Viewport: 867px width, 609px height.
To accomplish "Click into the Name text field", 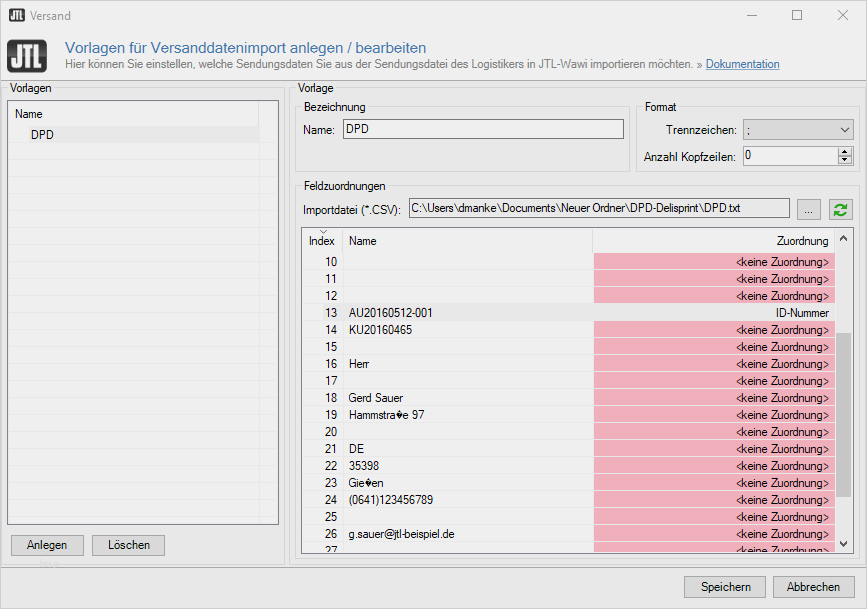I will pos(482,129).
